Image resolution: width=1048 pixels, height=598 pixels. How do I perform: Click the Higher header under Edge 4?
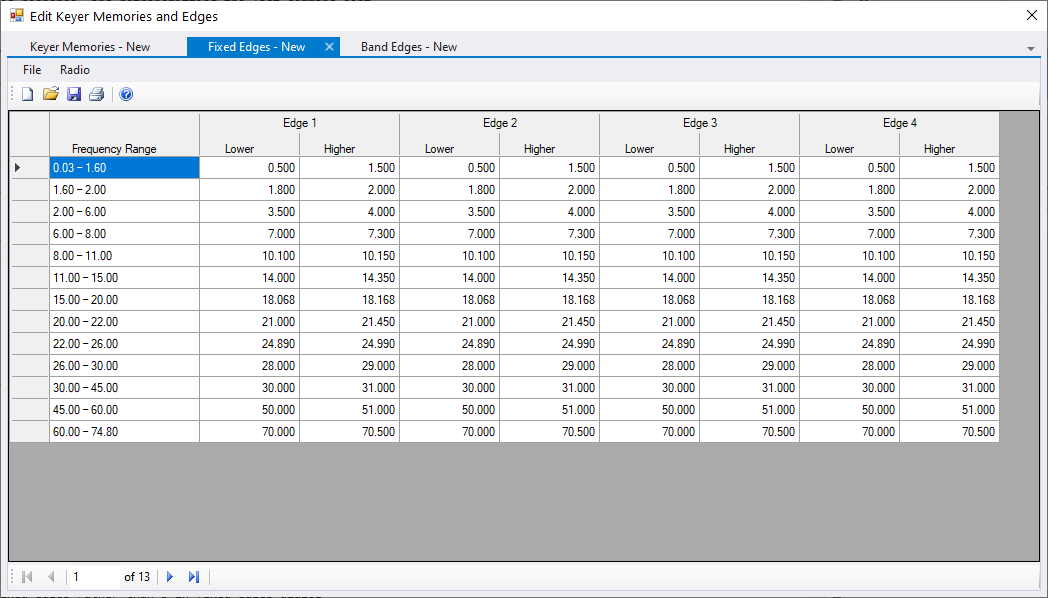tap(949, 148)
